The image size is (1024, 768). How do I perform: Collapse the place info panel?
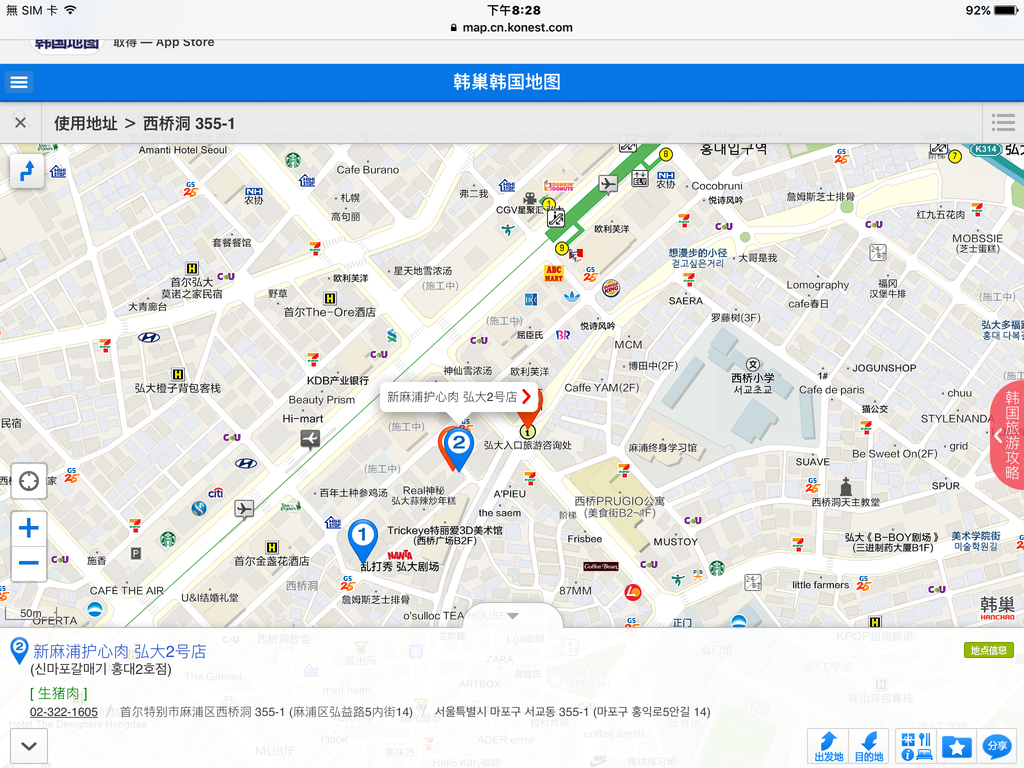[29, 746]
